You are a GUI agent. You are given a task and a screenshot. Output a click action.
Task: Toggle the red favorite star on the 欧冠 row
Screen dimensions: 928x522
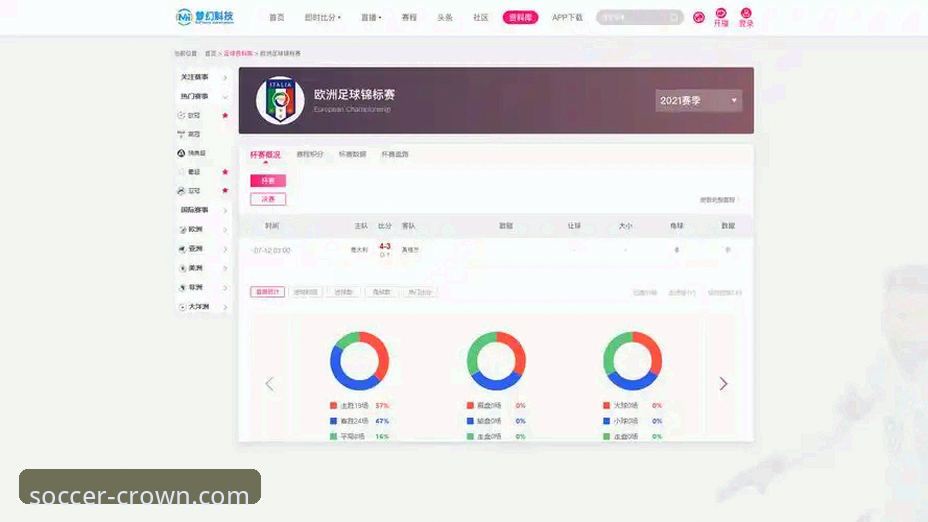coord(225,115)
